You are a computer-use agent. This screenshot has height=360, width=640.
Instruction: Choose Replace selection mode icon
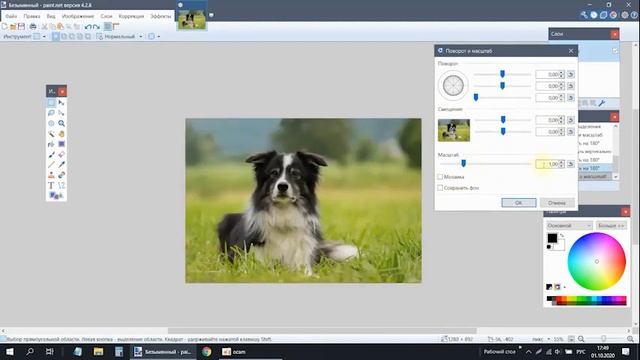[x=56, y=36]
